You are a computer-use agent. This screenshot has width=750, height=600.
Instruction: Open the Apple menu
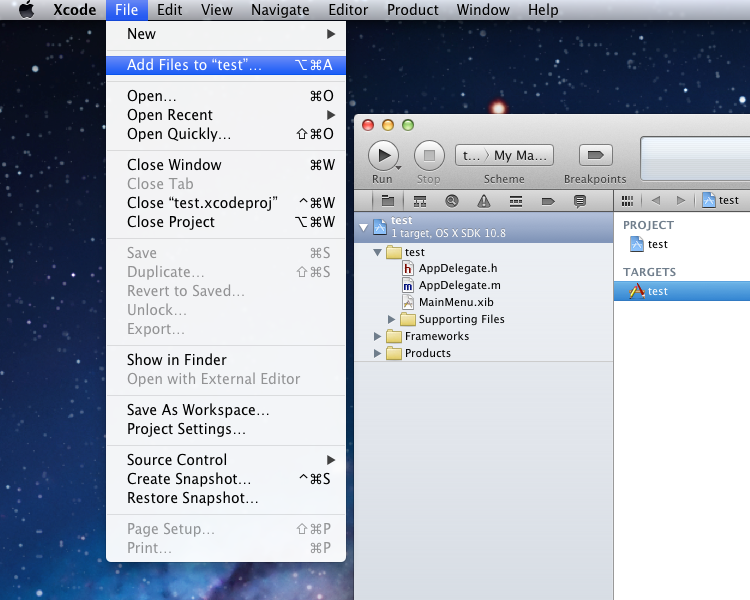pyautogui.click(x=27, y=10)
